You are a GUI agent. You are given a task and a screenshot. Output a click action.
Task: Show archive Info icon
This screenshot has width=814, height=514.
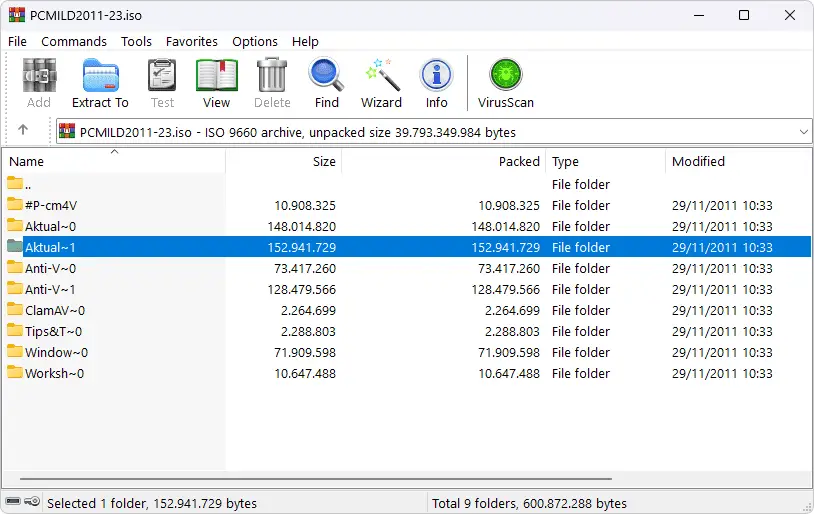[436, 75]
